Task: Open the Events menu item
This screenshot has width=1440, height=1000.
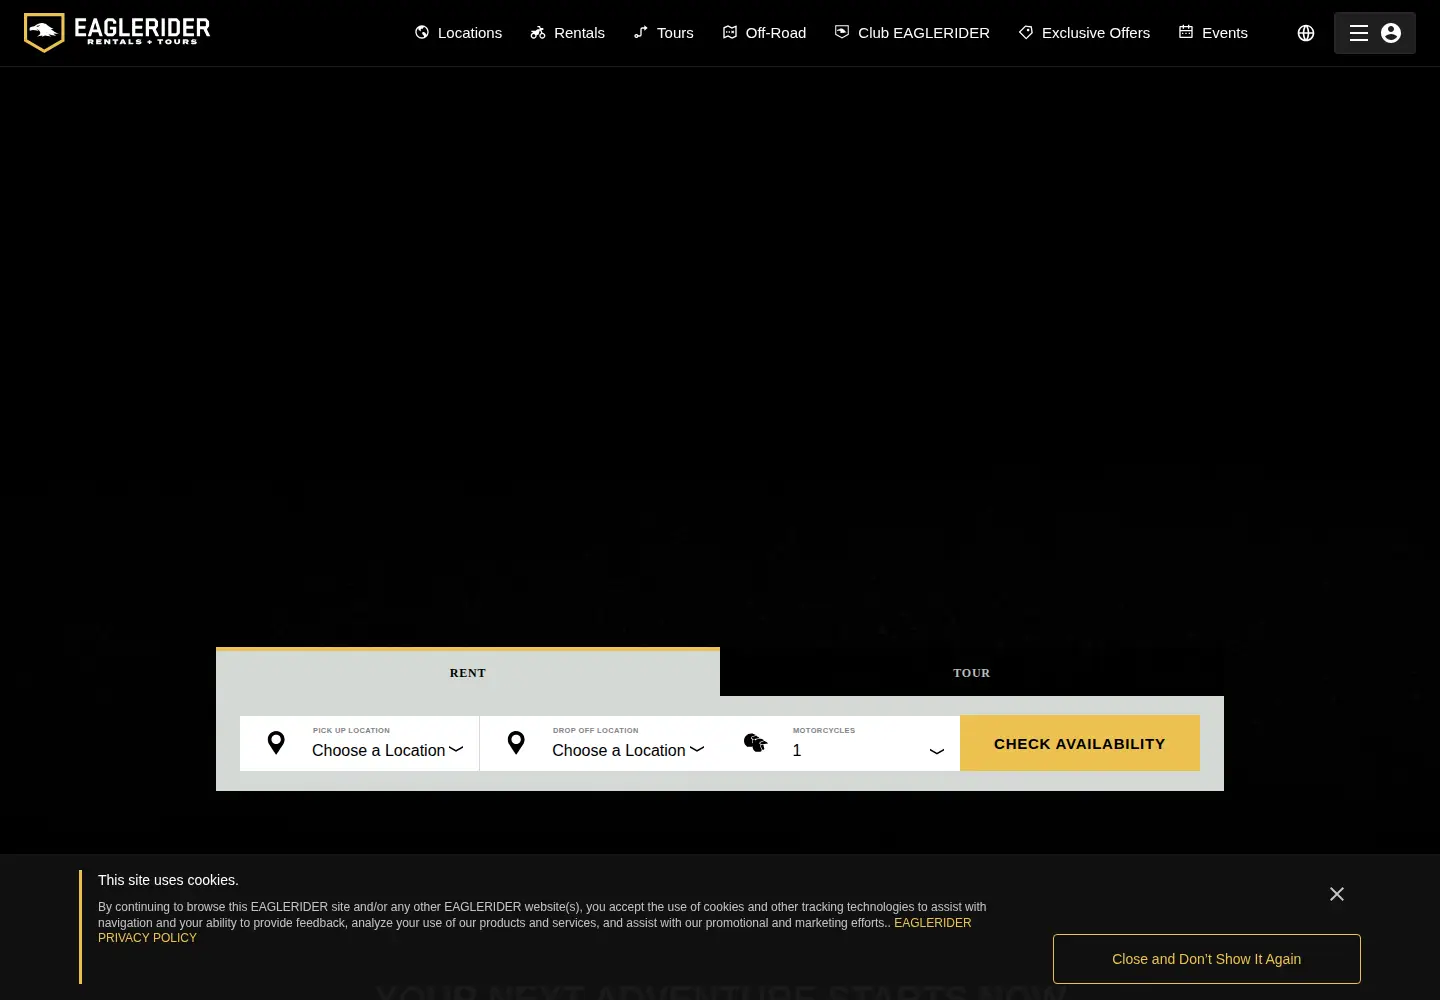Action: point(1213,33)
